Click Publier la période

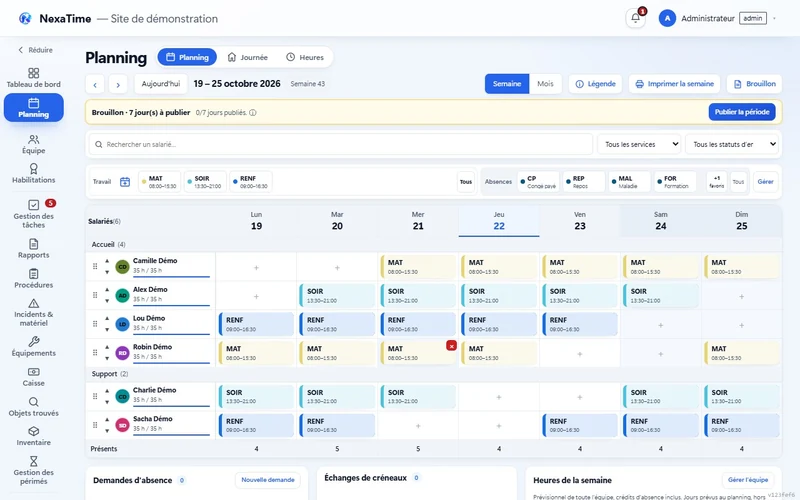click(x=742, y=112)
